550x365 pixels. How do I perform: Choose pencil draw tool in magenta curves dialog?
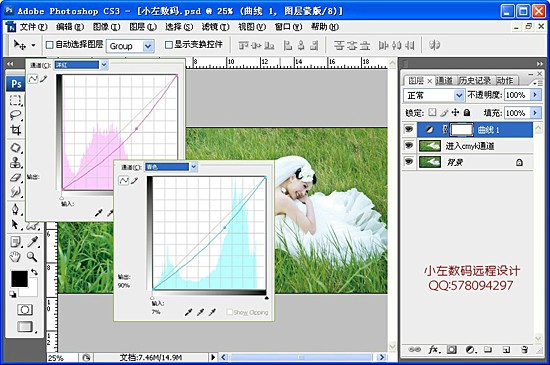[43, 79]
